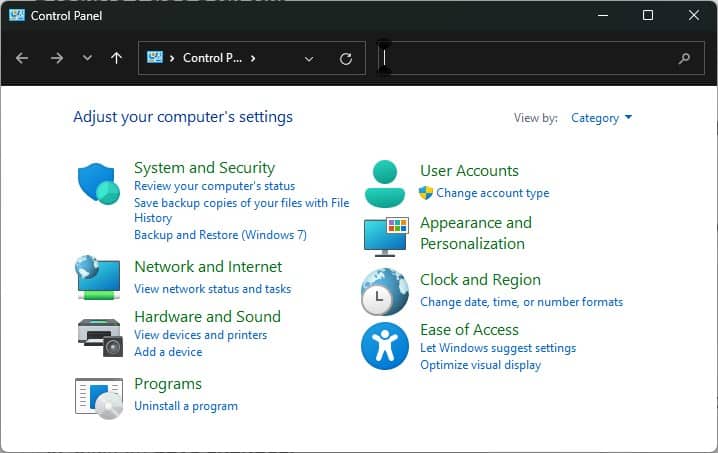Screen dimensions: 718x453
Task: Open Appearance and Personalization category
Action: point(476,233)
